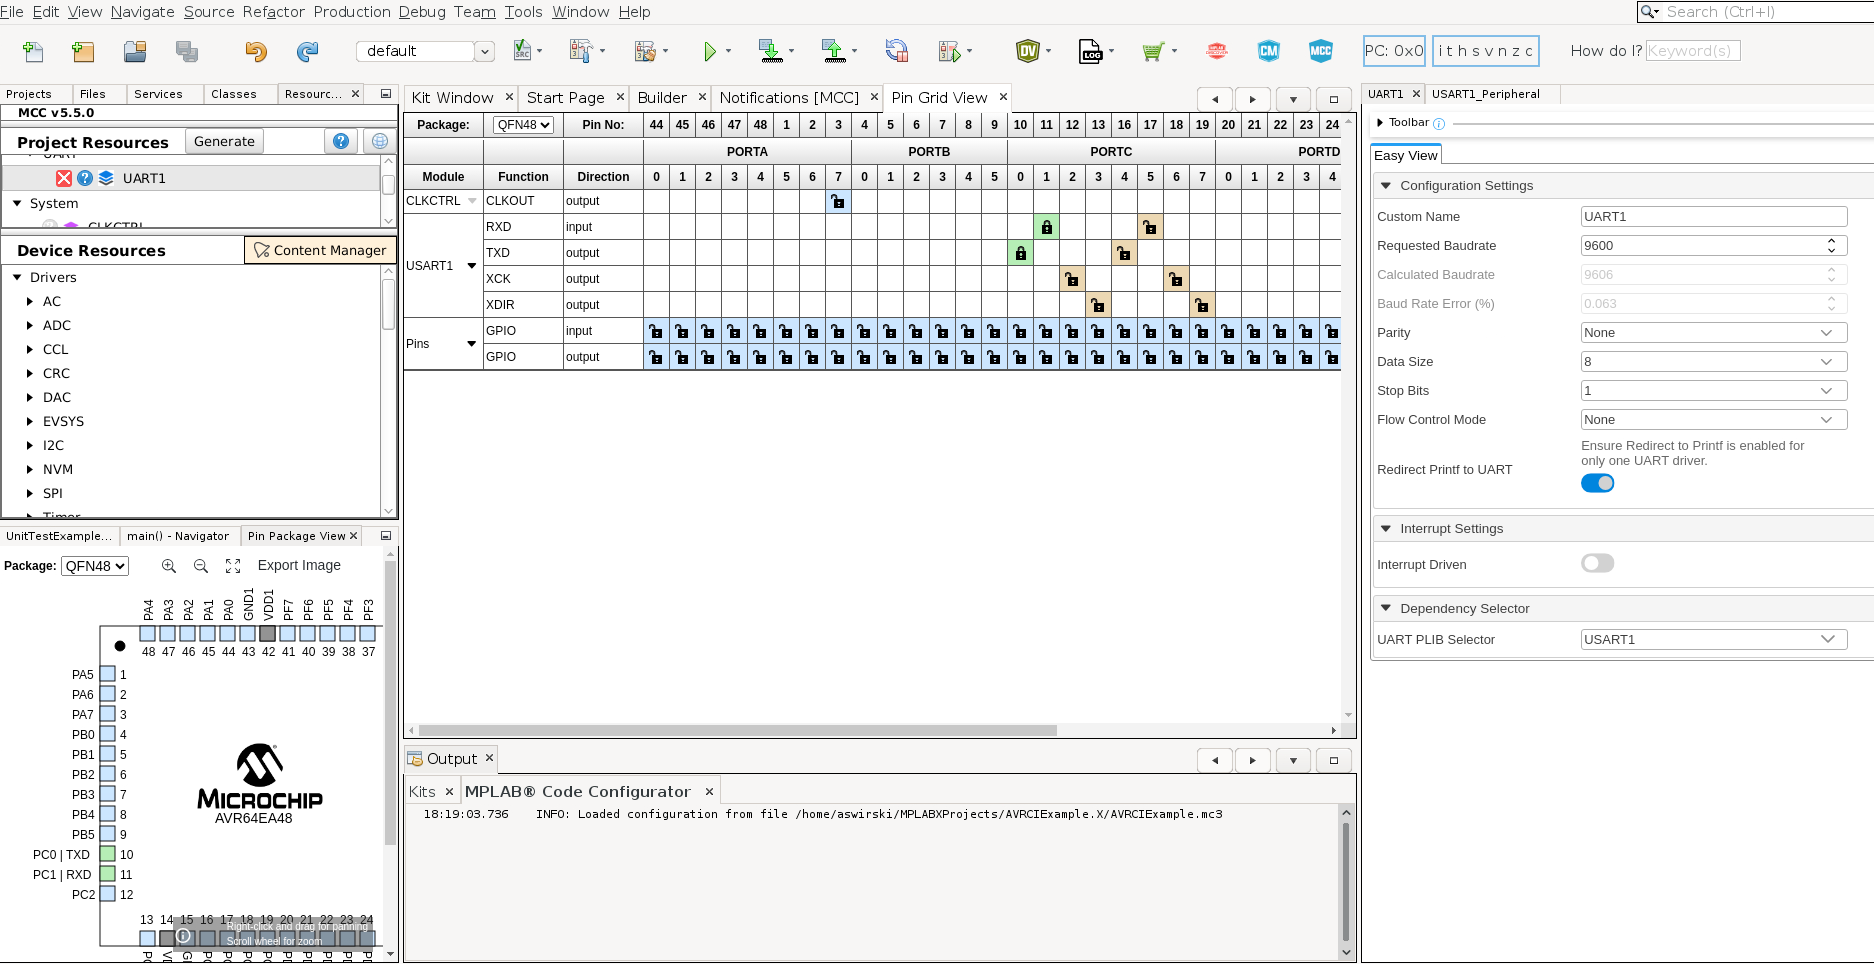Screen dimensions: 1874x964
Task: Collapse the Configuration Settings section
Action: pyautogui.click(x=1386, y=186)
